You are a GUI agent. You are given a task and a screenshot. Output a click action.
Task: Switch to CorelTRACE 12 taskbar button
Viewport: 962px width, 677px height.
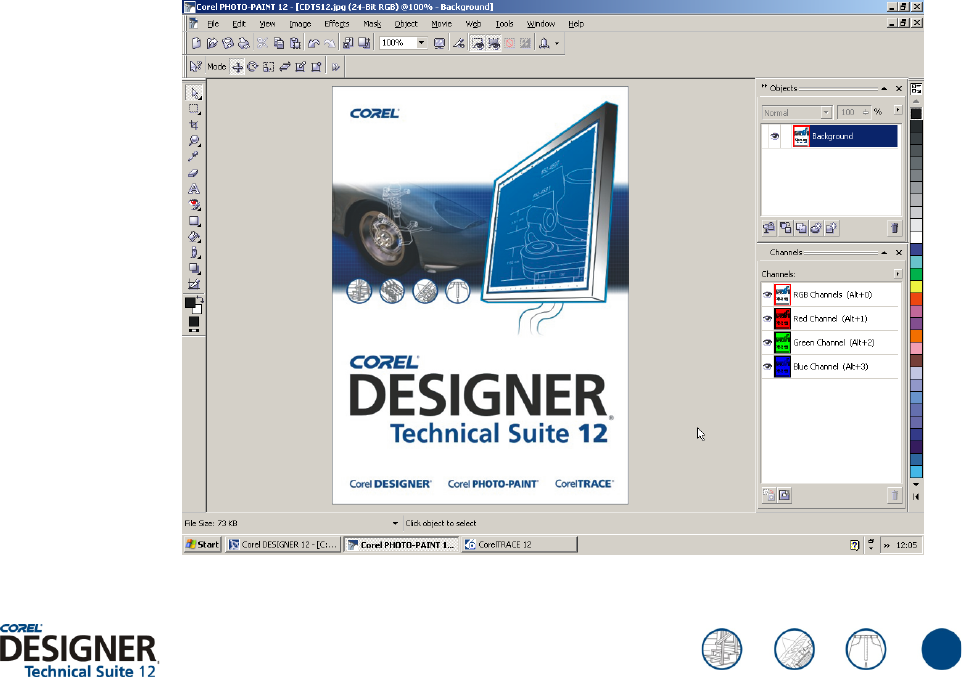519,544
